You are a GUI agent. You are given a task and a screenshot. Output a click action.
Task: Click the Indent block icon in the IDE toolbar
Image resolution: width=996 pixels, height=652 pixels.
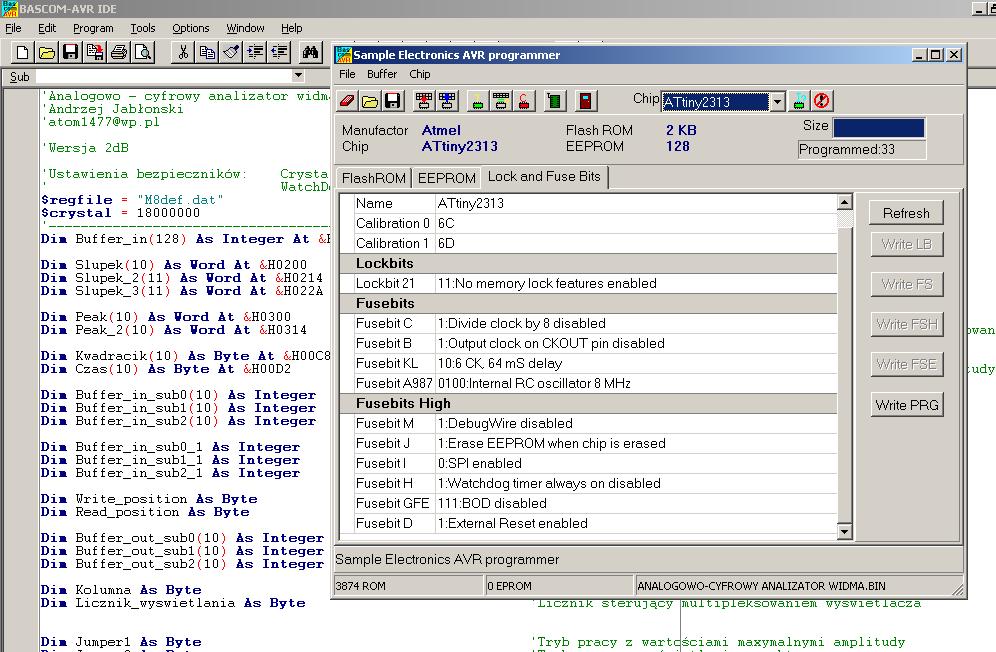pyautogui.click(x=255, y=53)
